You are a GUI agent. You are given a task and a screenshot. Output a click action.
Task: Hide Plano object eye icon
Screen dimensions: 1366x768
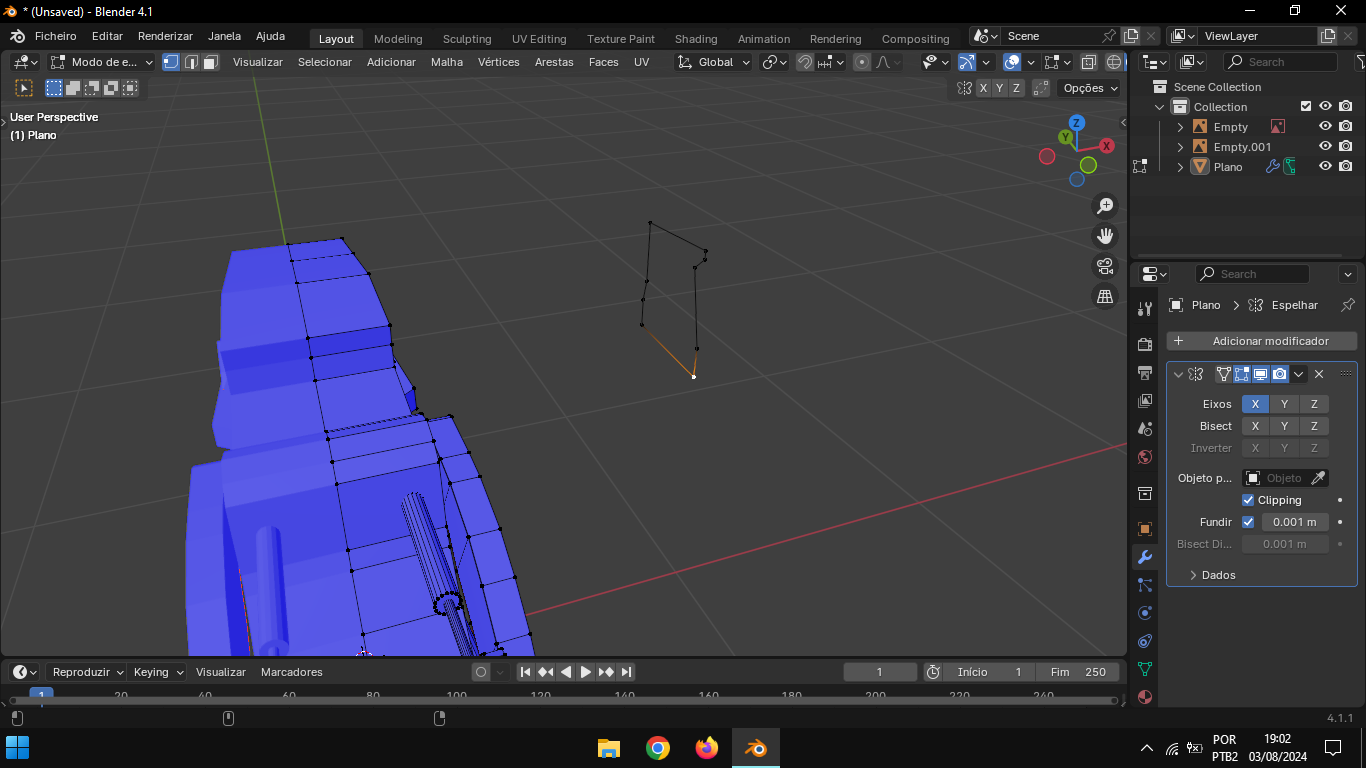[x=1325, y=166]
